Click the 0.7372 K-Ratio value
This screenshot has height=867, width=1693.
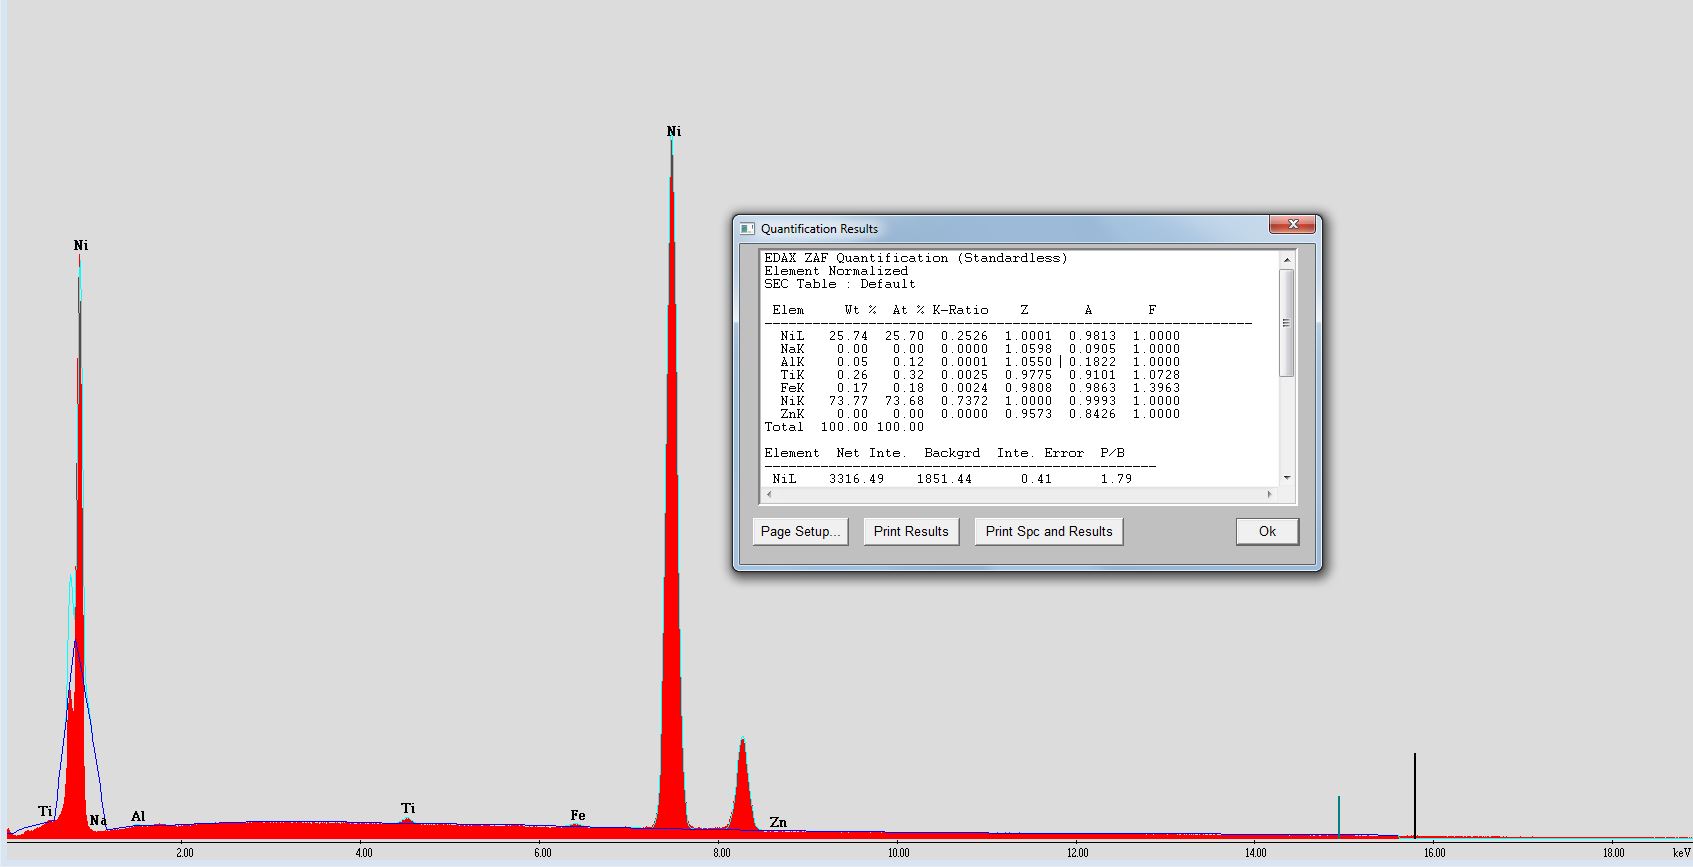964,401
